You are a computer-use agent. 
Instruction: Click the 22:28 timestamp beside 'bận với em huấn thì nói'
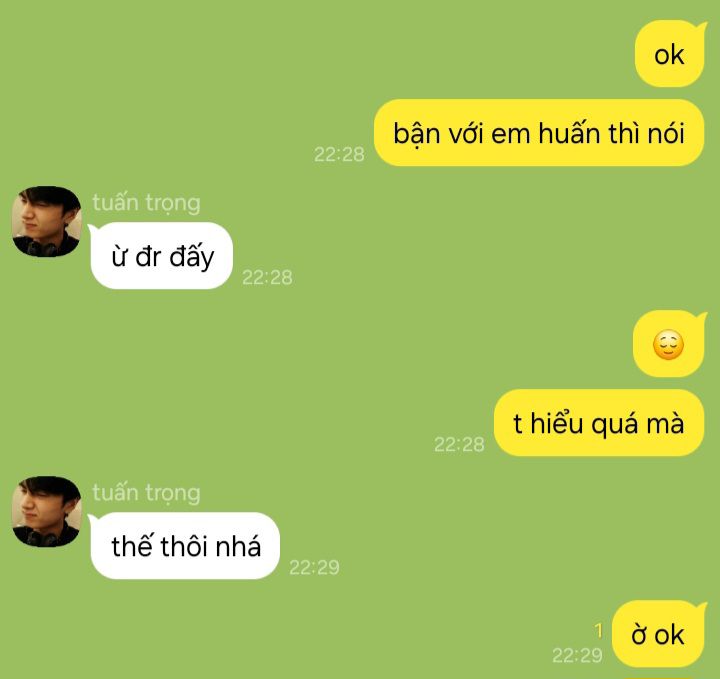(339, 154)
